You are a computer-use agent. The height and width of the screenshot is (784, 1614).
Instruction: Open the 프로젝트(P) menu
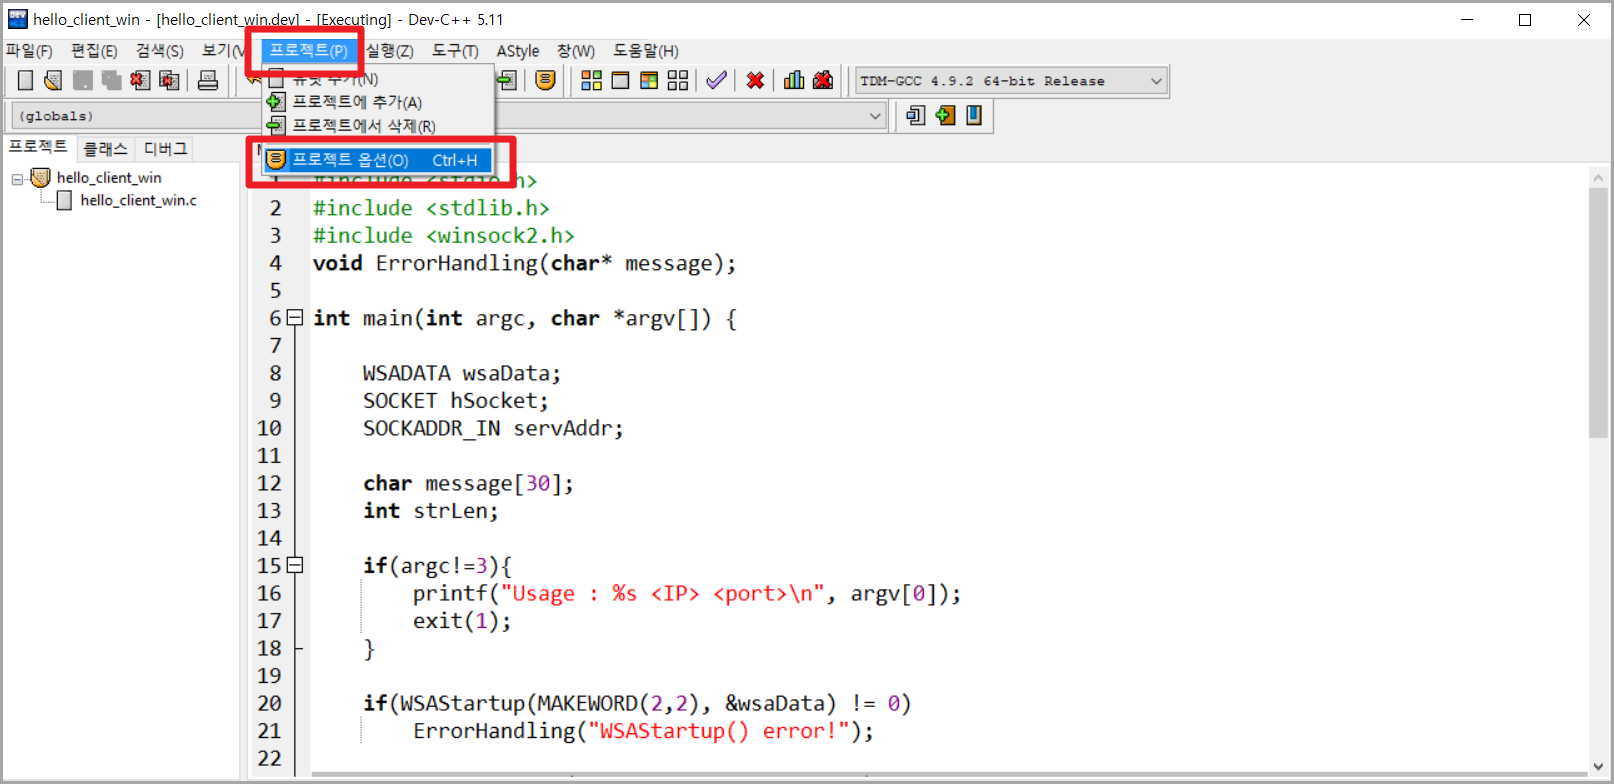309,51
